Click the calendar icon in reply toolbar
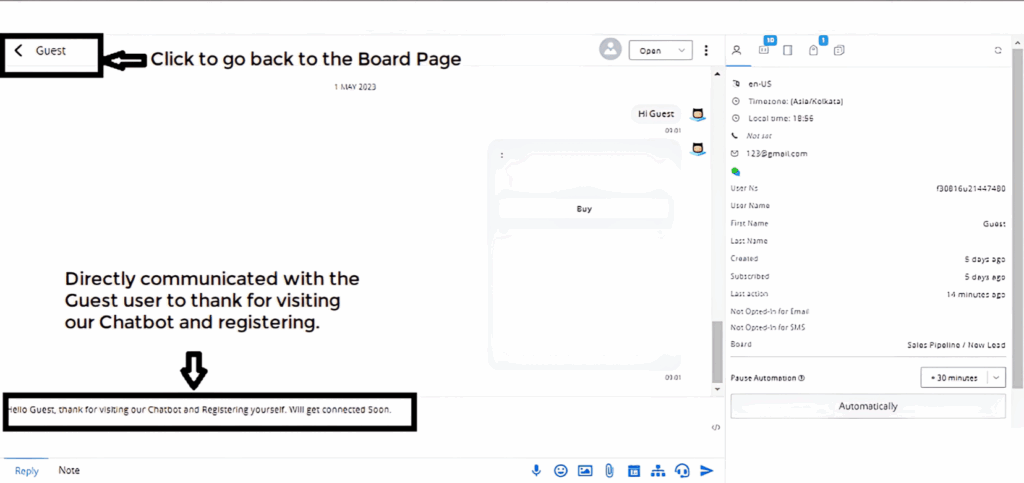Image resolution: width=1024 pixels, height=483 pixels. (x=633, y=470)
